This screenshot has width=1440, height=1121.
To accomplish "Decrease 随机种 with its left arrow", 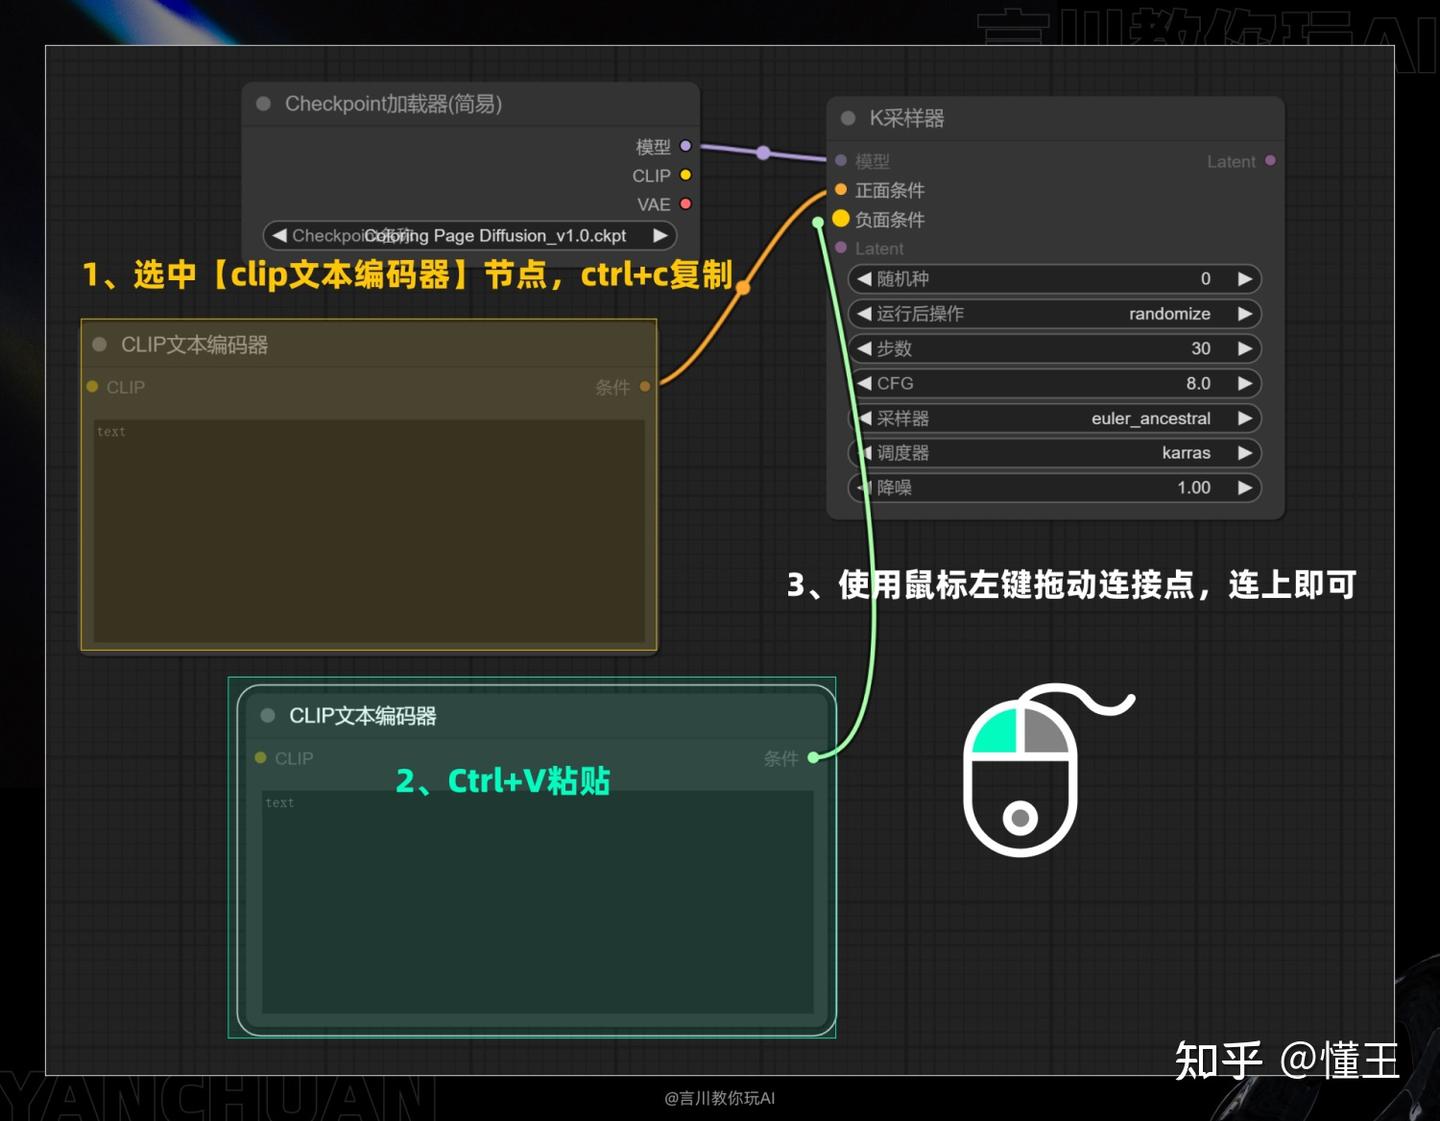I will pyautogui.click(x=864, y=279).
